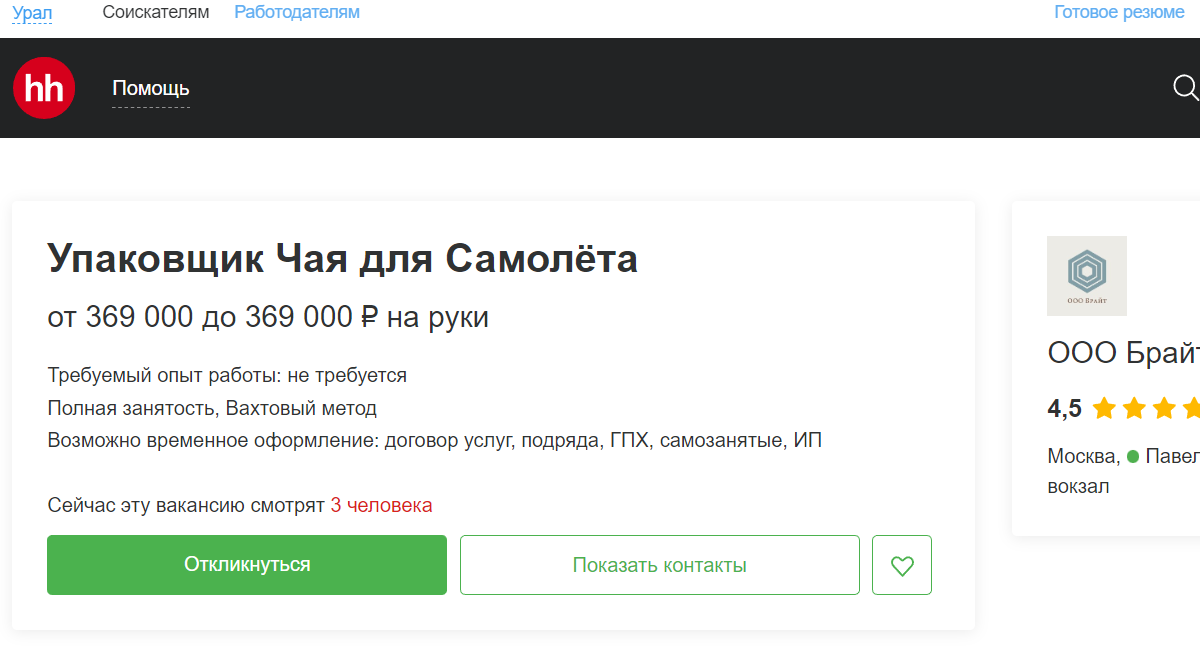Viewport: 1200px width, 653px height.
Task: Switch to Работодателям tab
Action: (x=297, y=12)
